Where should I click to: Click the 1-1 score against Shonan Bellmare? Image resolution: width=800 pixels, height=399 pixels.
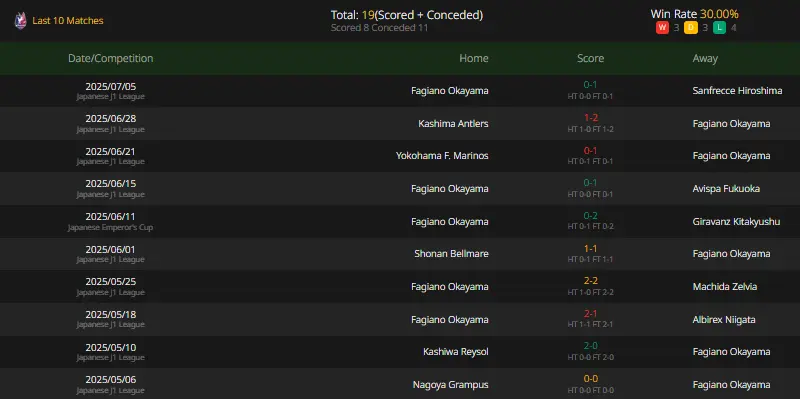(x=590, y=248)
